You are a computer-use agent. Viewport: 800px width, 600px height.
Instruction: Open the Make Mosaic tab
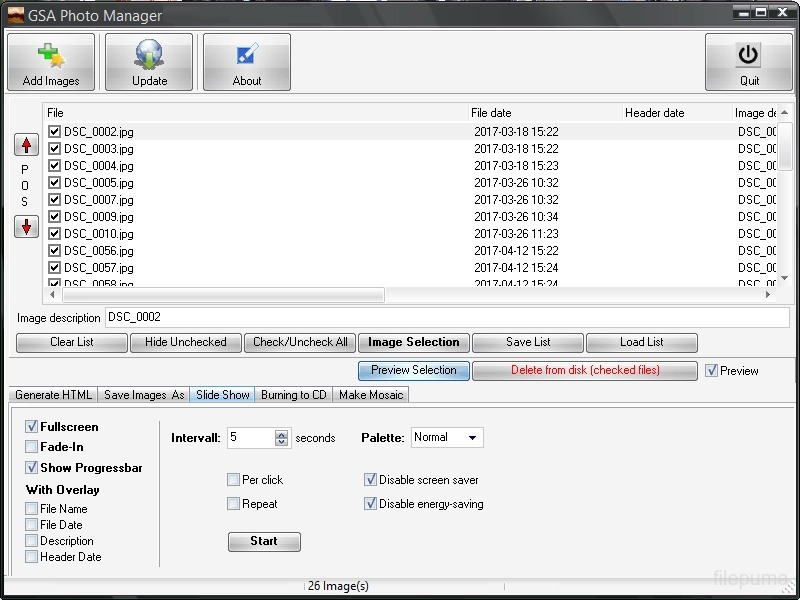pos(371,395)
